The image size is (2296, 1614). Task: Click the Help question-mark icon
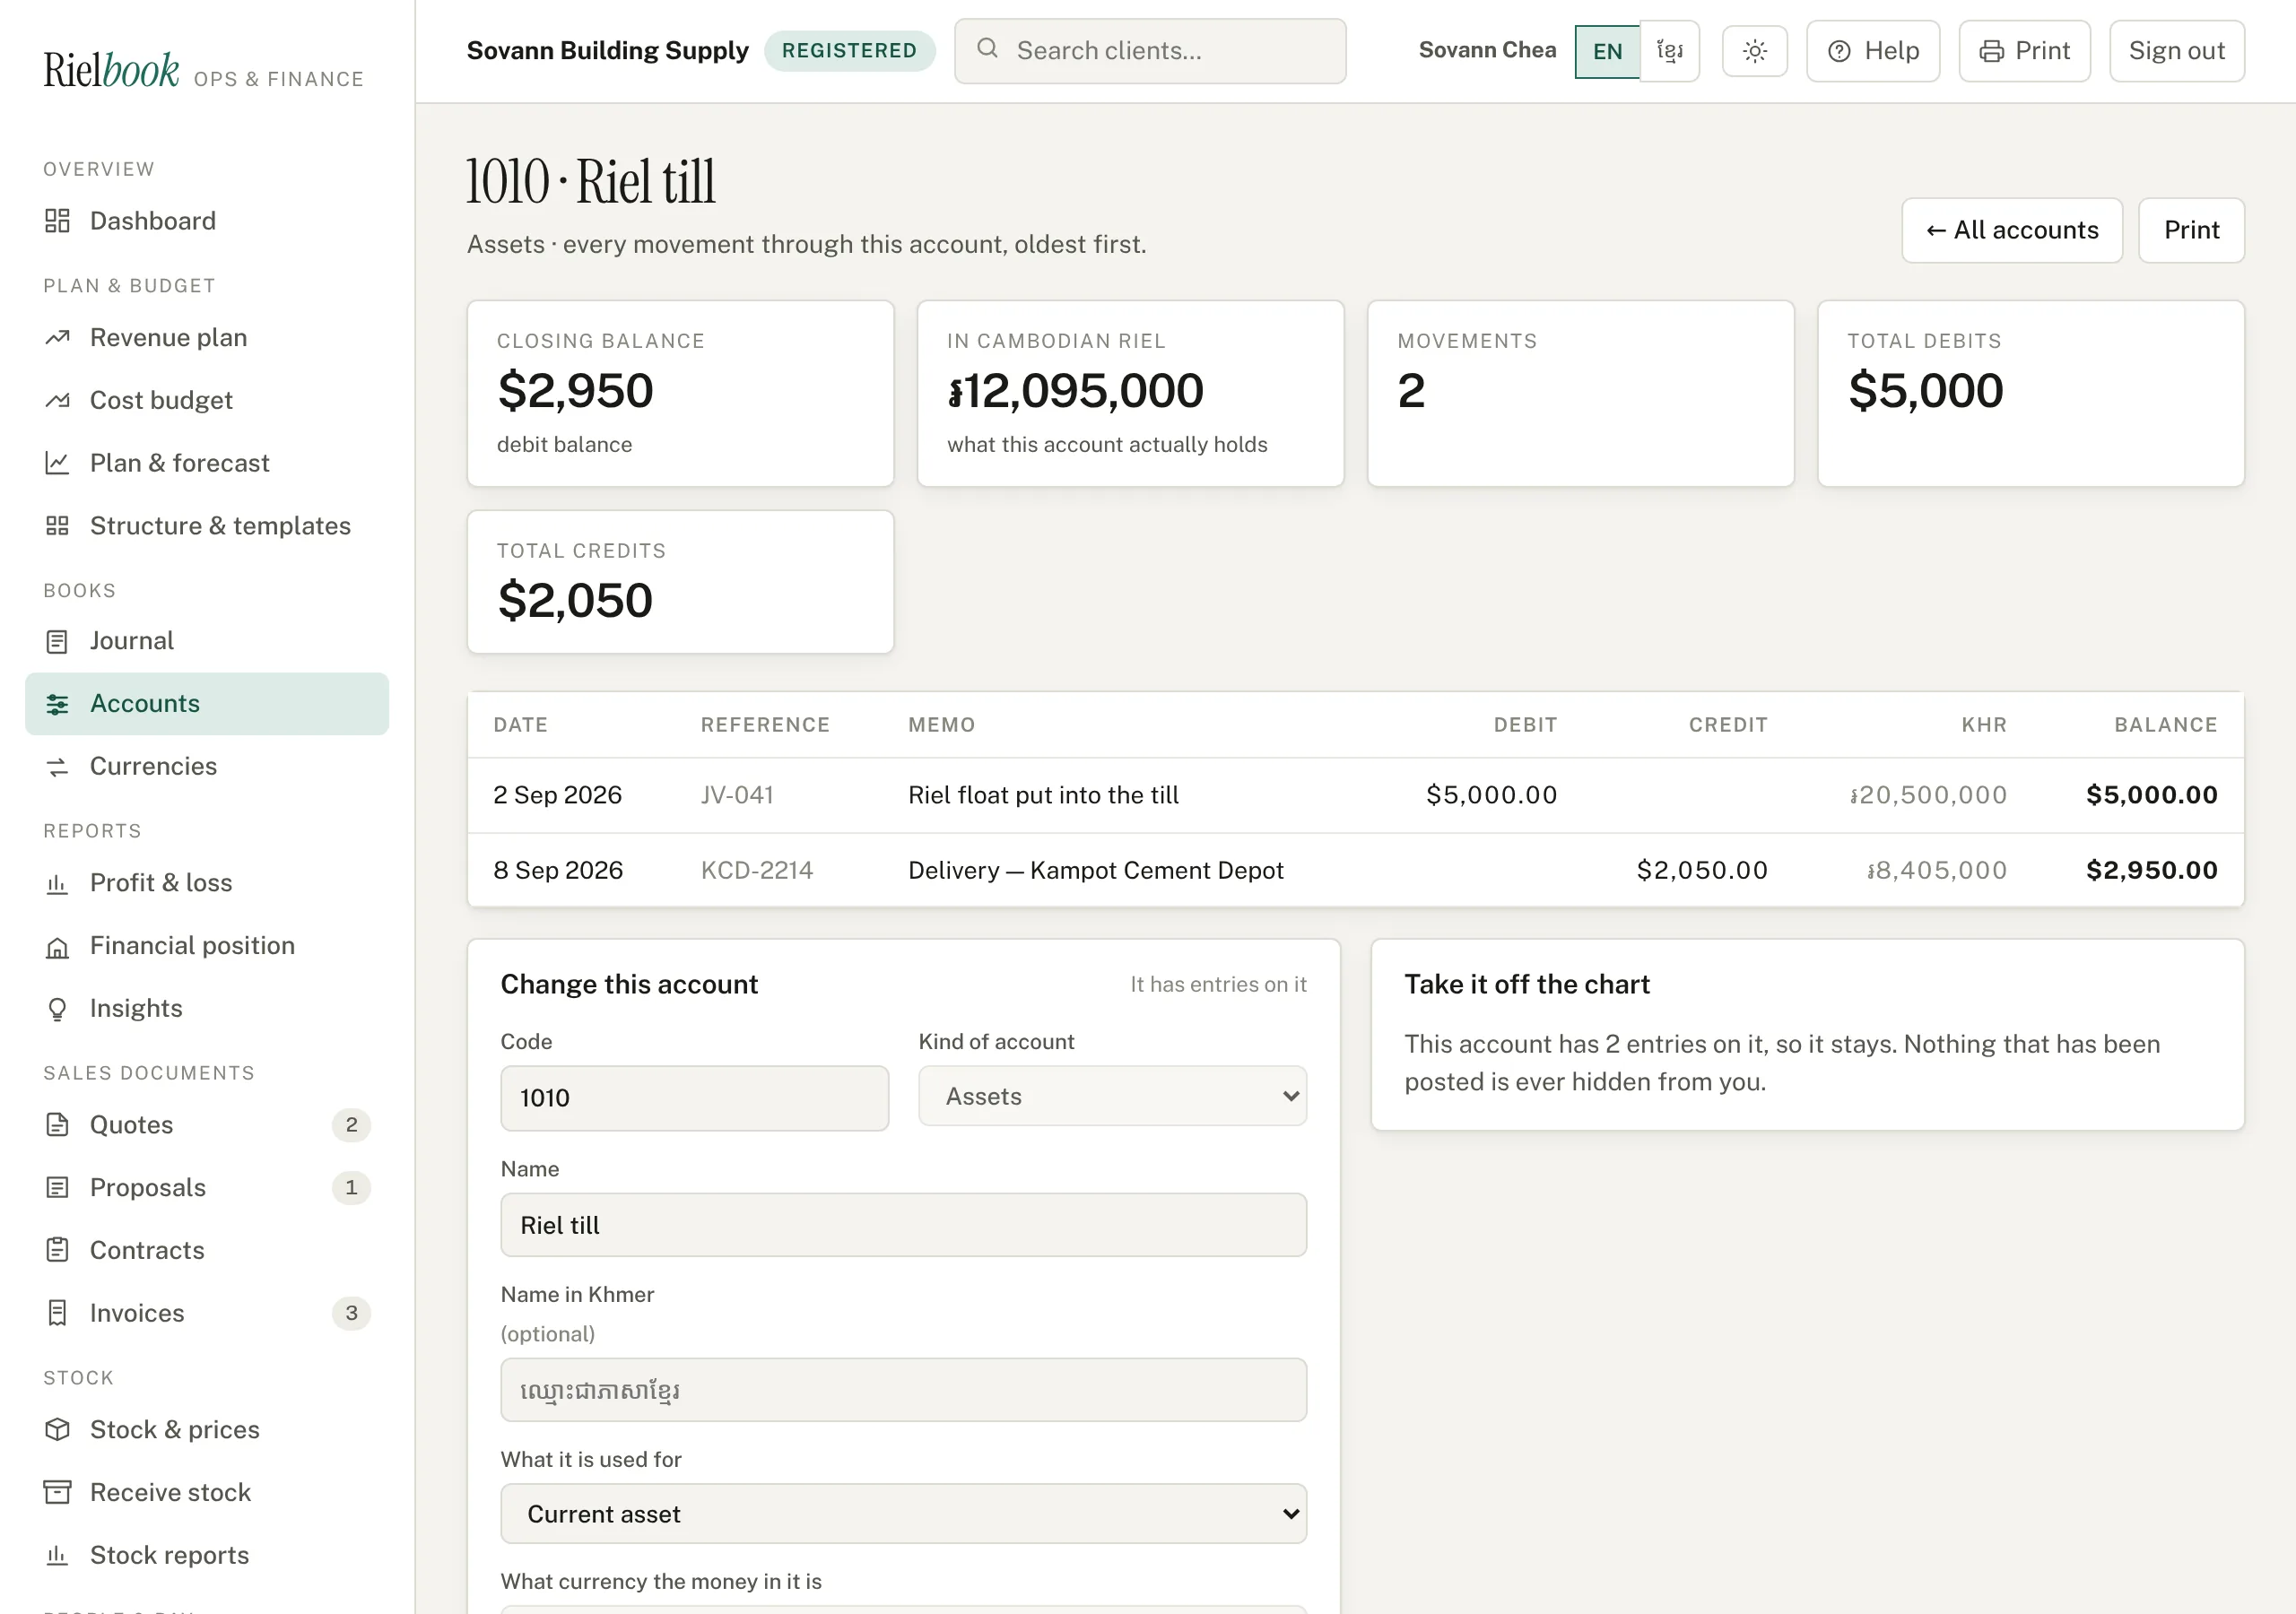1839,51
